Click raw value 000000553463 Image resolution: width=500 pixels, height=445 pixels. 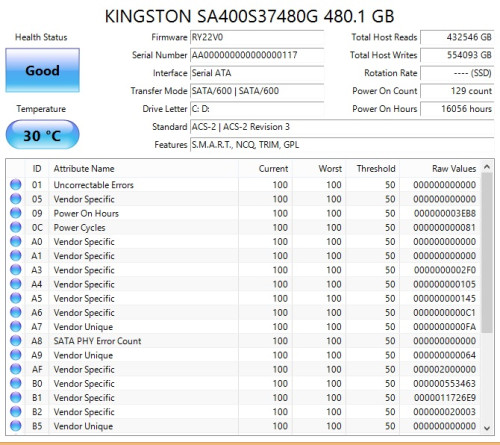(445, 384)
